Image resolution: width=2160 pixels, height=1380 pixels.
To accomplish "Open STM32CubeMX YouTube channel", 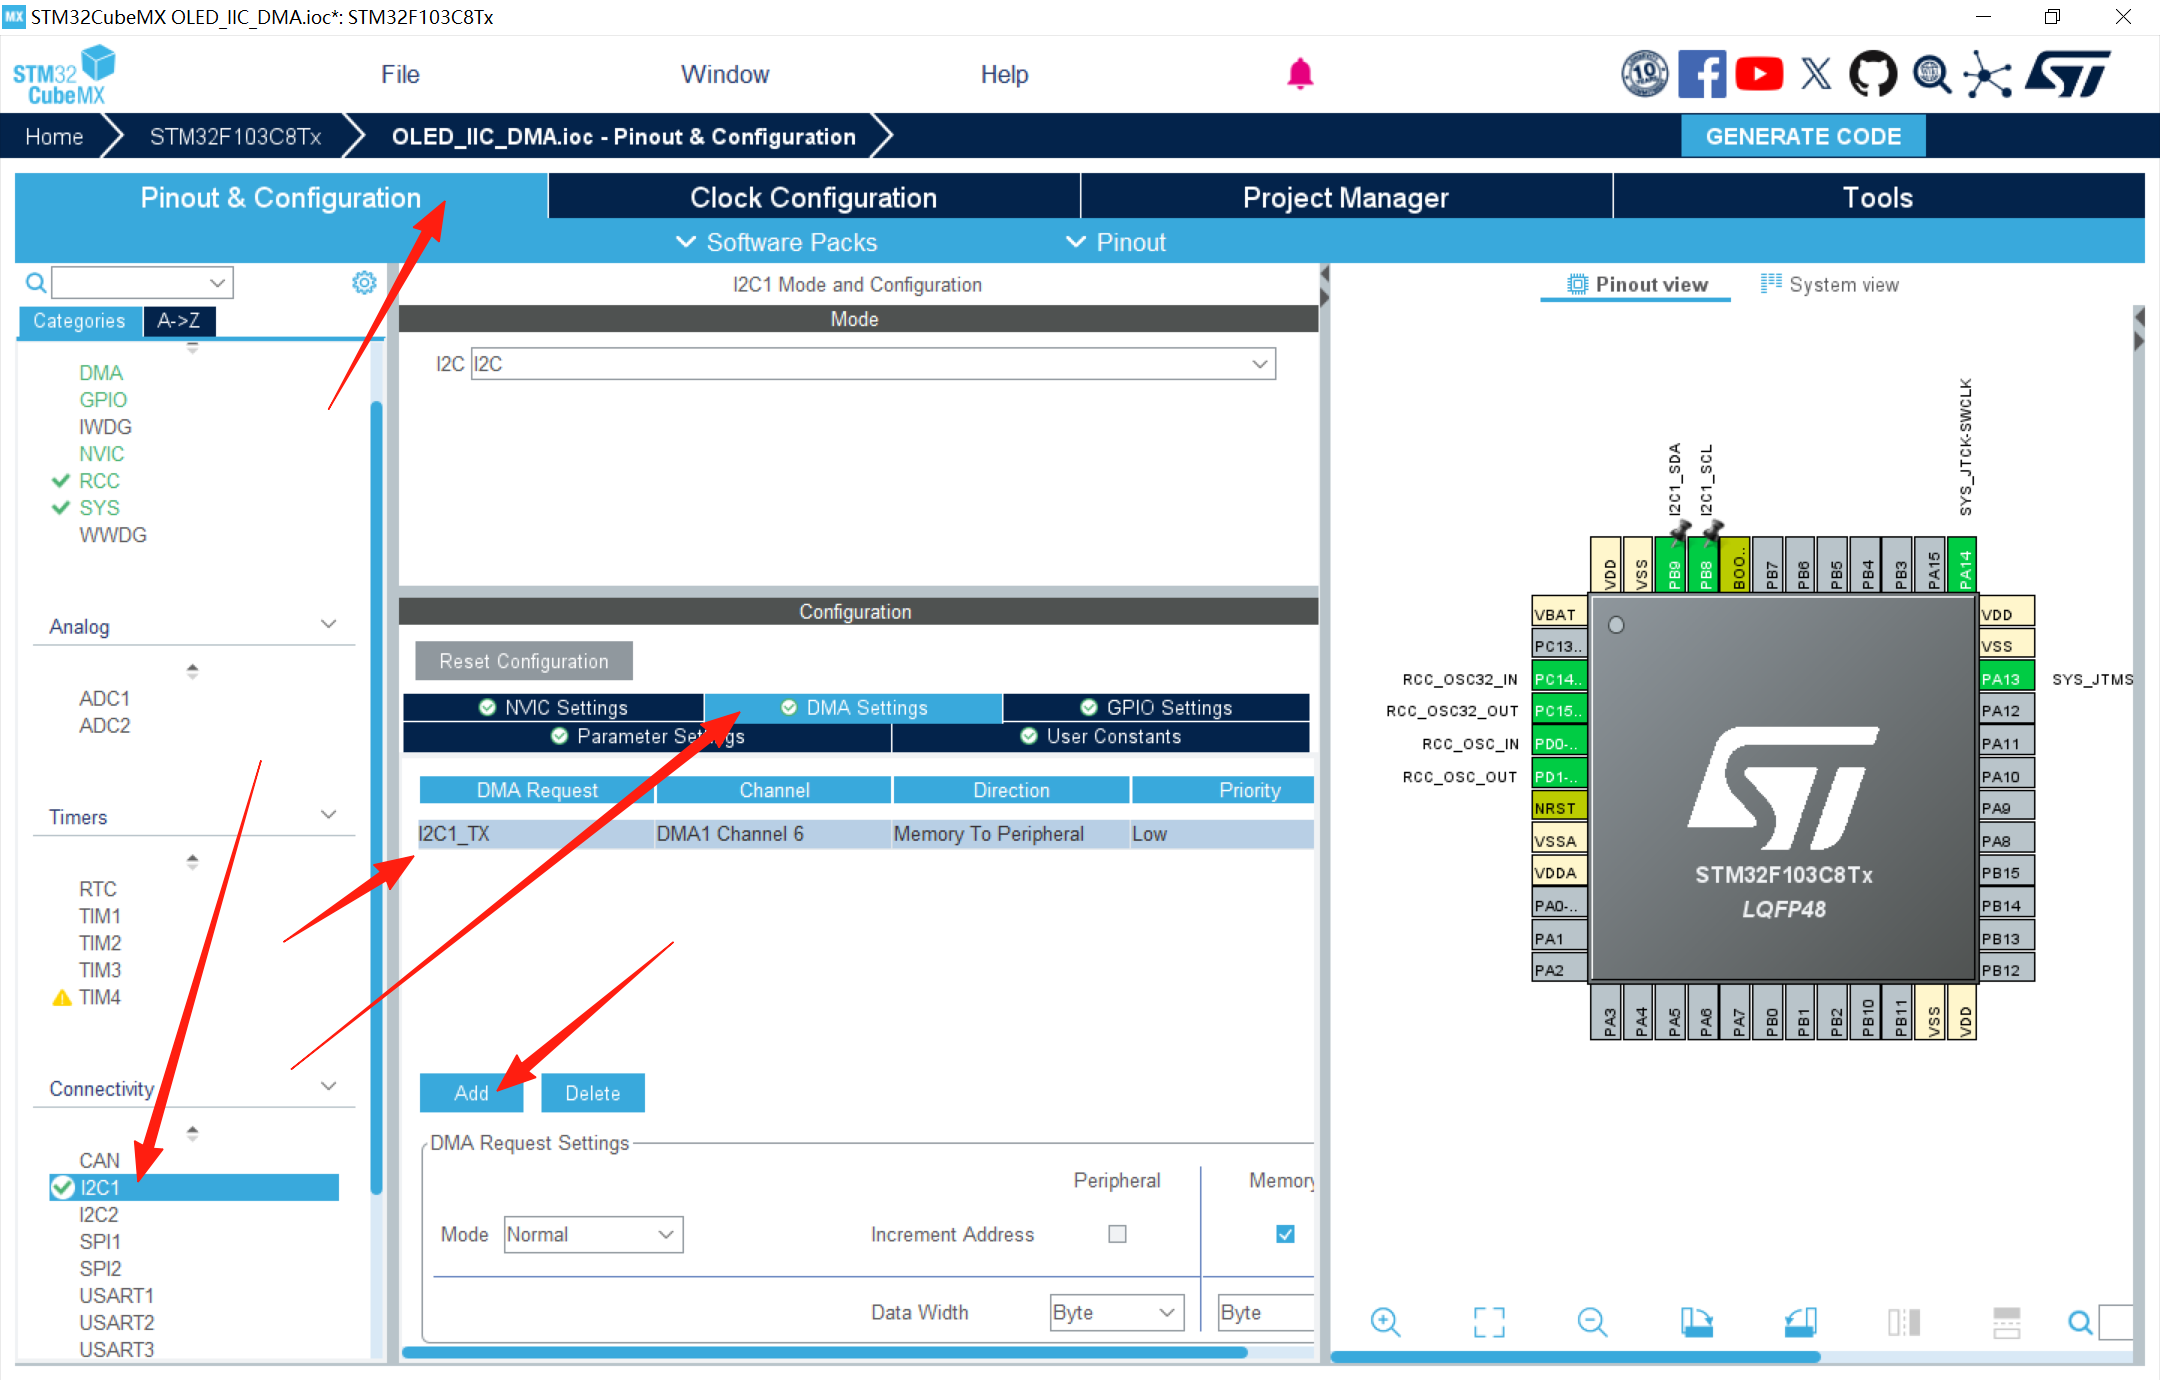I will click(x=1759, y=73).
